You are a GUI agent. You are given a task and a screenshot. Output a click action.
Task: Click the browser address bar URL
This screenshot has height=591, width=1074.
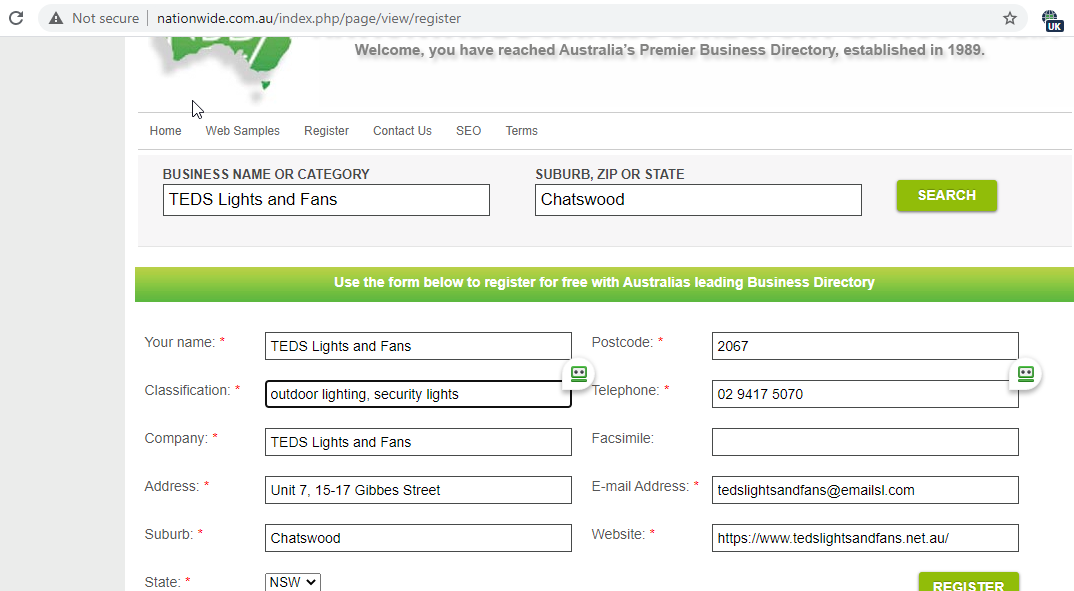pyautogui.click(x=309, y=18)
